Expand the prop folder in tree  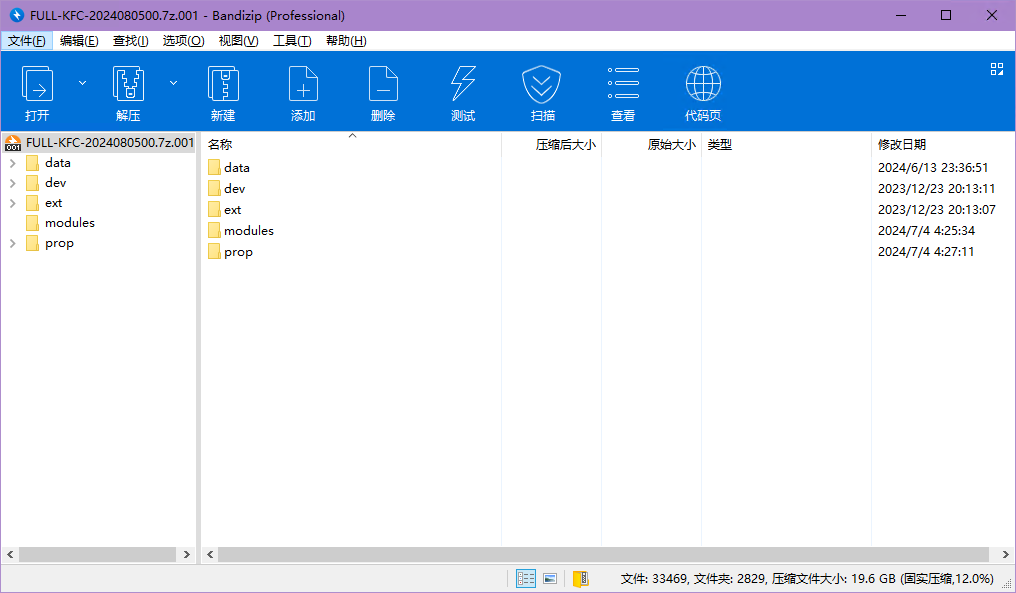pyautogui.click(x=12, y=243)
